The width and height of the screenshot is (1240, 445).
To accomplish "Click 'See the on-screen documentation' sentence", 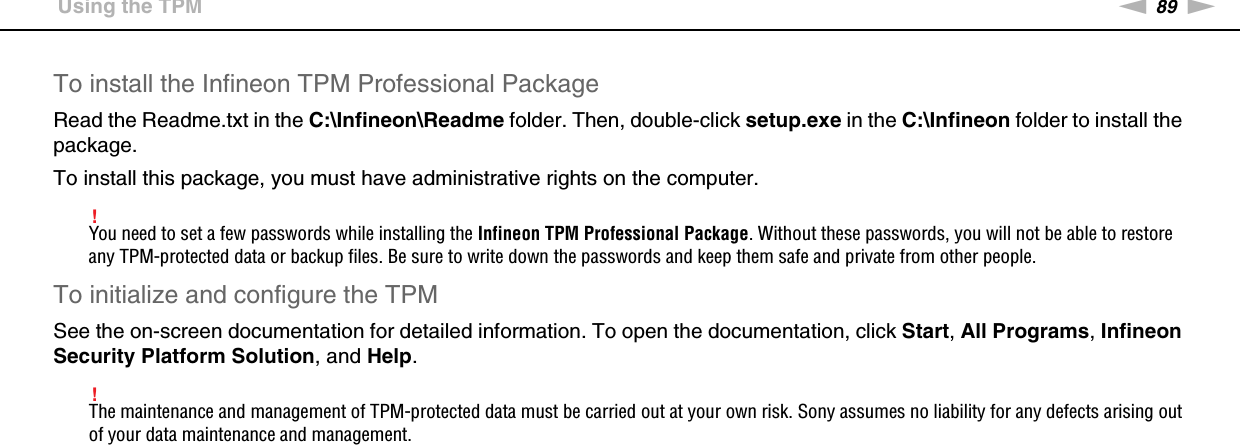I will 300,332.
